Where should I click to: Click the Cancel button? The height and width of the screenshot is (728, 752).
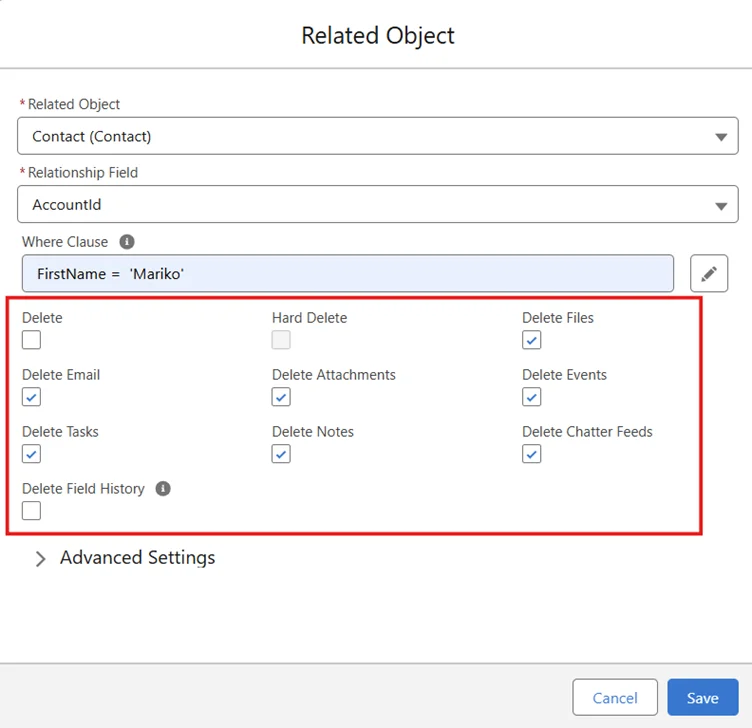click(615, 698)
